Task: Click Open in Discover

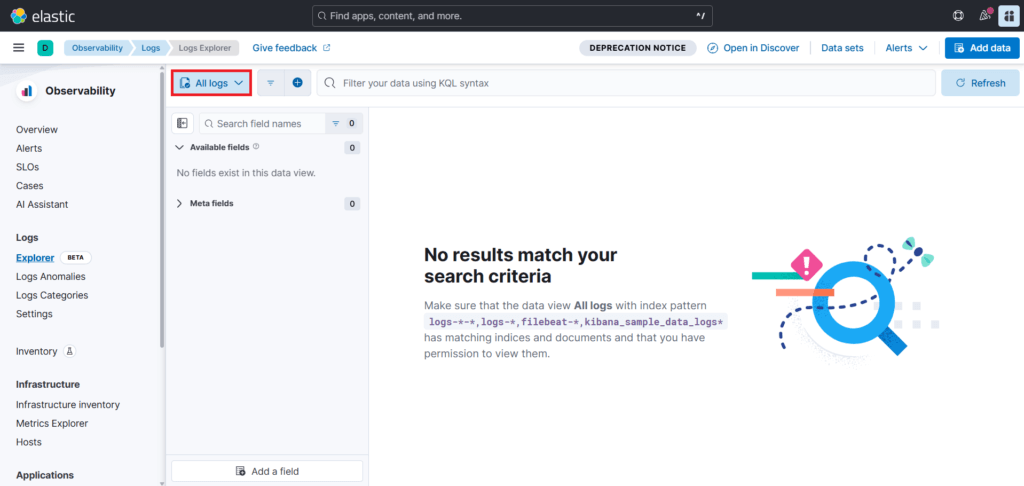Action: (753, 48)
